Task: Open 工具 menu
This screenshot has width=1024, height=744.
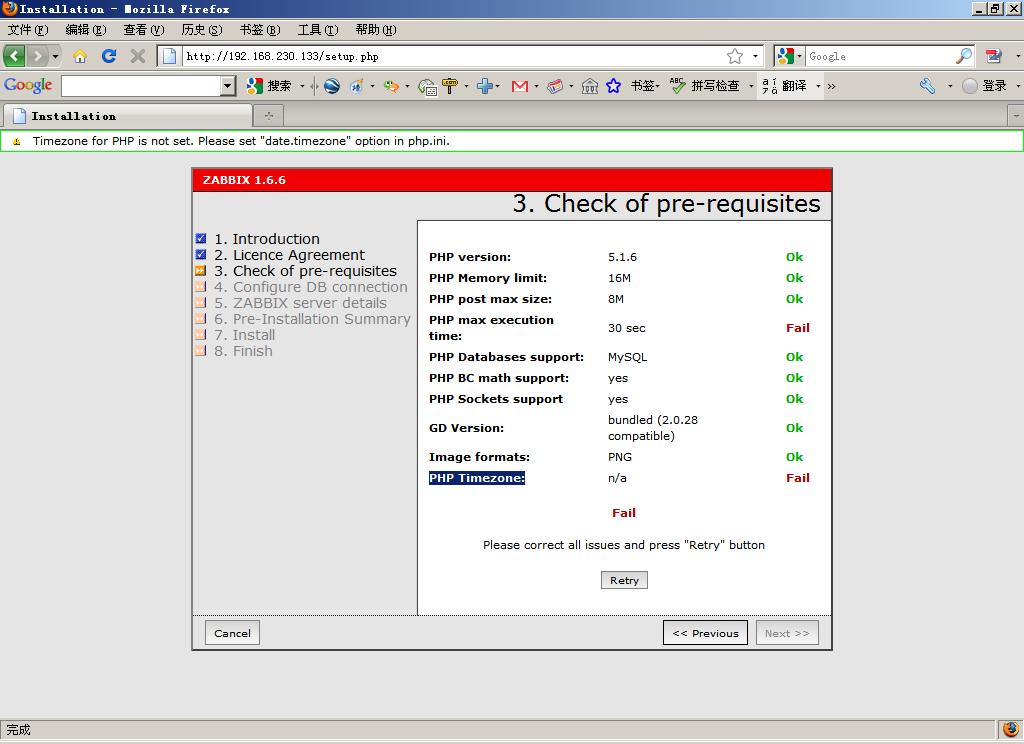Action: pos(318,29)
